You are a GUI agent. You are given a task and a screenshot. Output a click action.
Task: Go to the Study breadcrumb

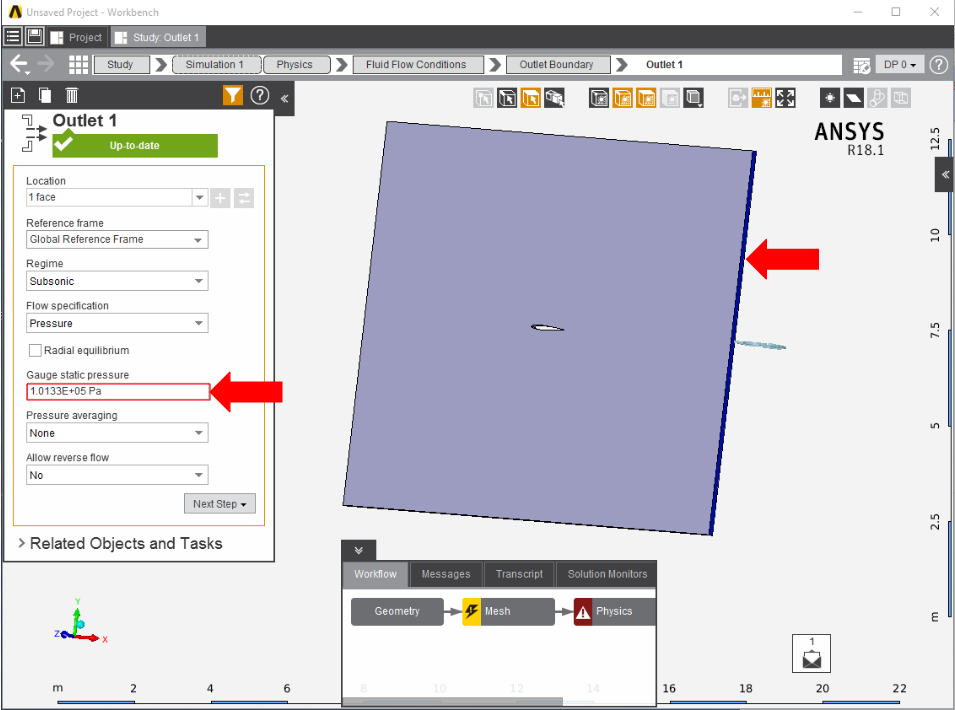tap(121, 65)
